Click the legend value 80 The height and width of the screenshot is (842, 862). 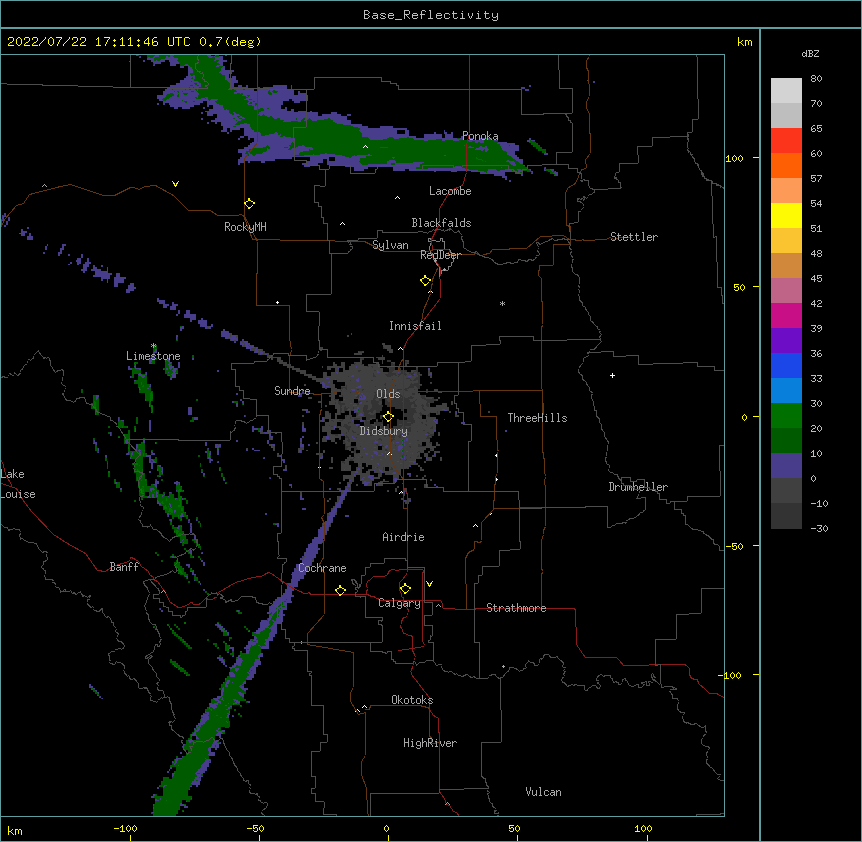click(x=816, y=78)
